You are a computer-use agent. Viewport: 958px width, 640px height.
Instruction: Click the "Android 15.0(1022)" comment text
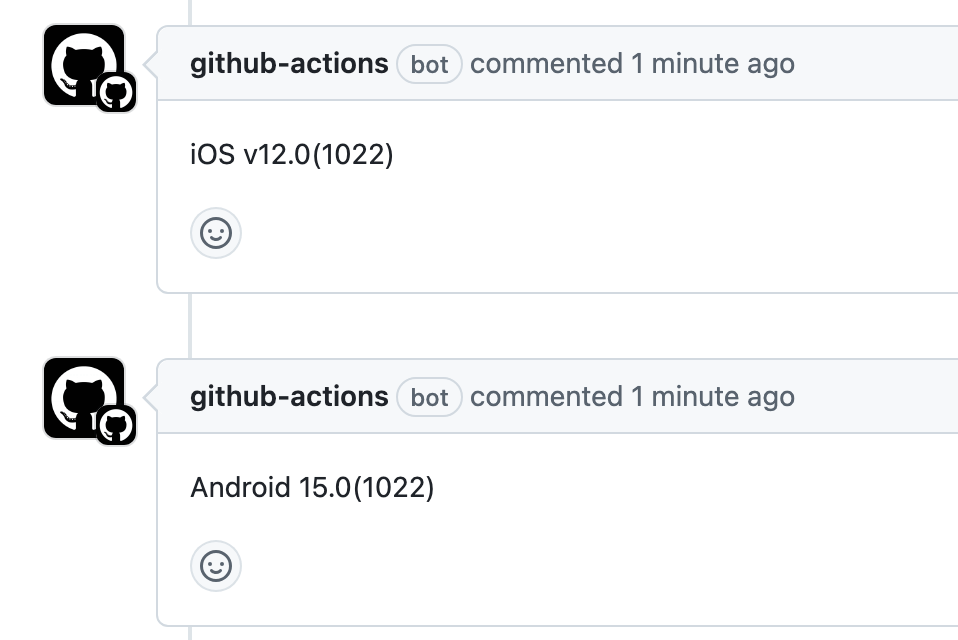pos(312,488)
